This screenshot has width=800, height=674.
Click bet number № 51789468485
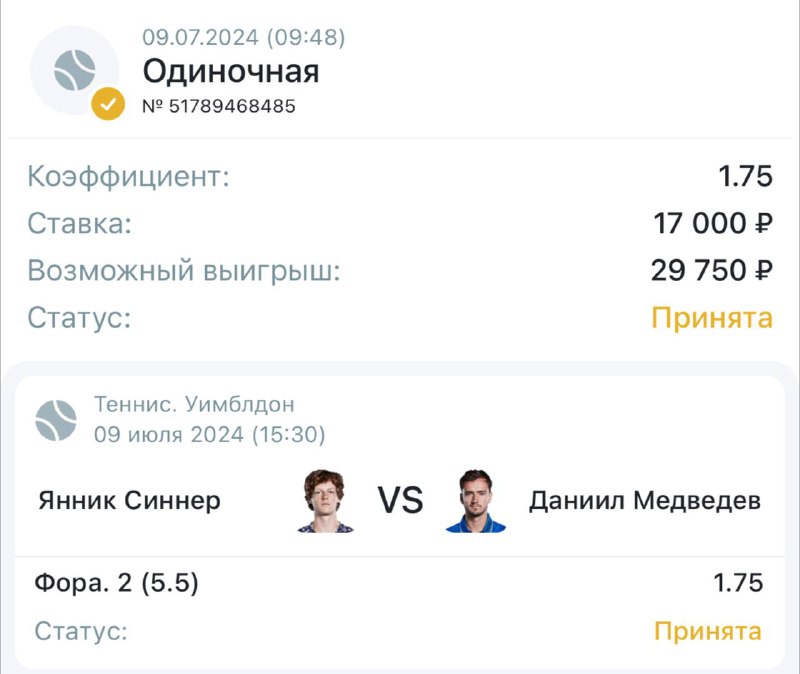[218, 106]
